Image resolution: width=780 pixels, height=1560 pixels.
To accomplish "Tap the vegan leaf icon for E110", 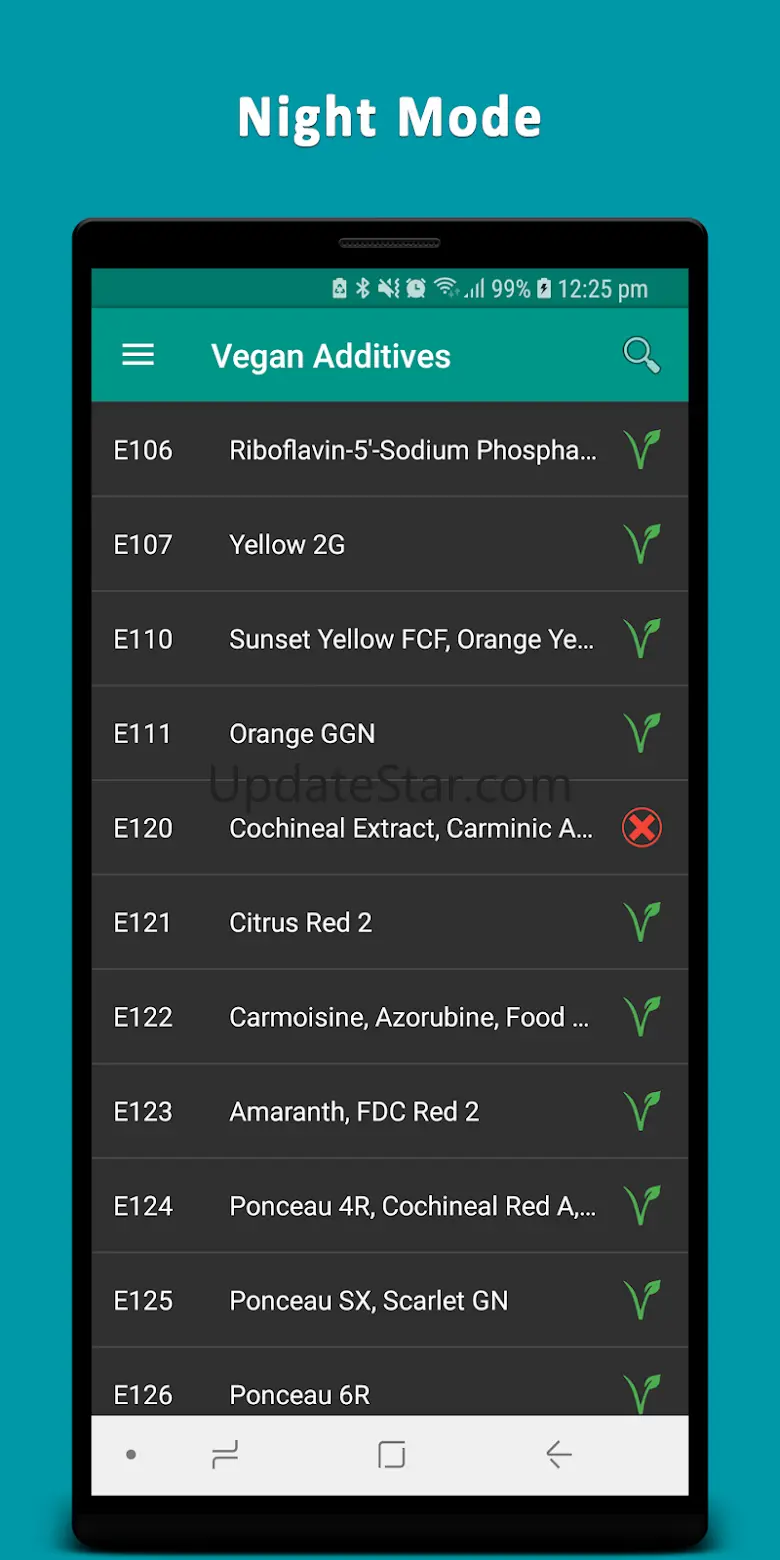I will [x=641, y=639].
